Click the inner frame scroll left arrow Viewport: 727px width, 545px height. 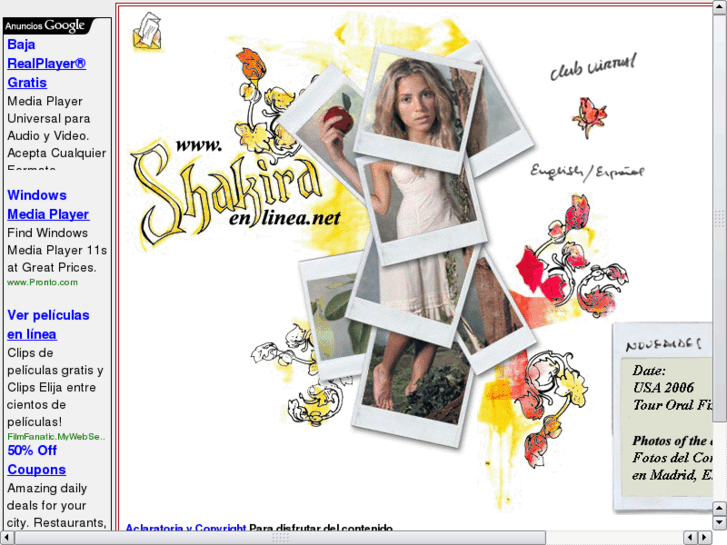[691, 538]
